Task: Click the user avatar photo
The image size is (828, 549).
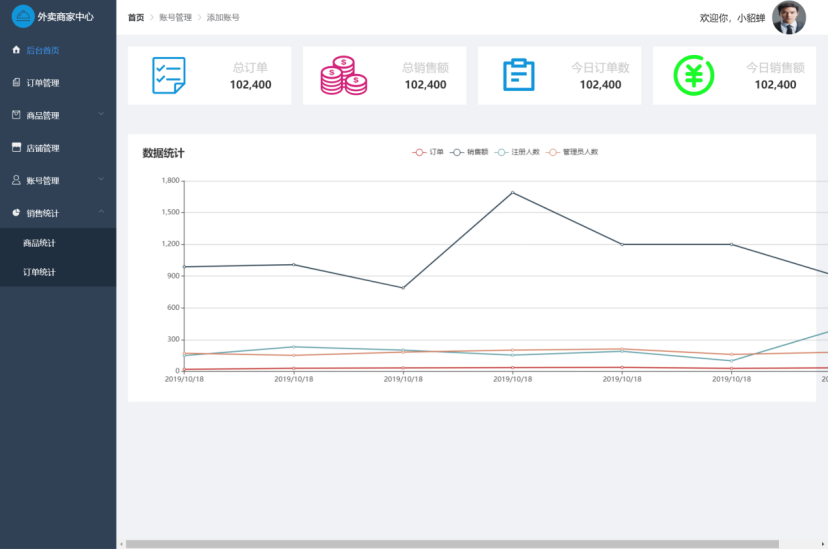Action: point(788,18)
